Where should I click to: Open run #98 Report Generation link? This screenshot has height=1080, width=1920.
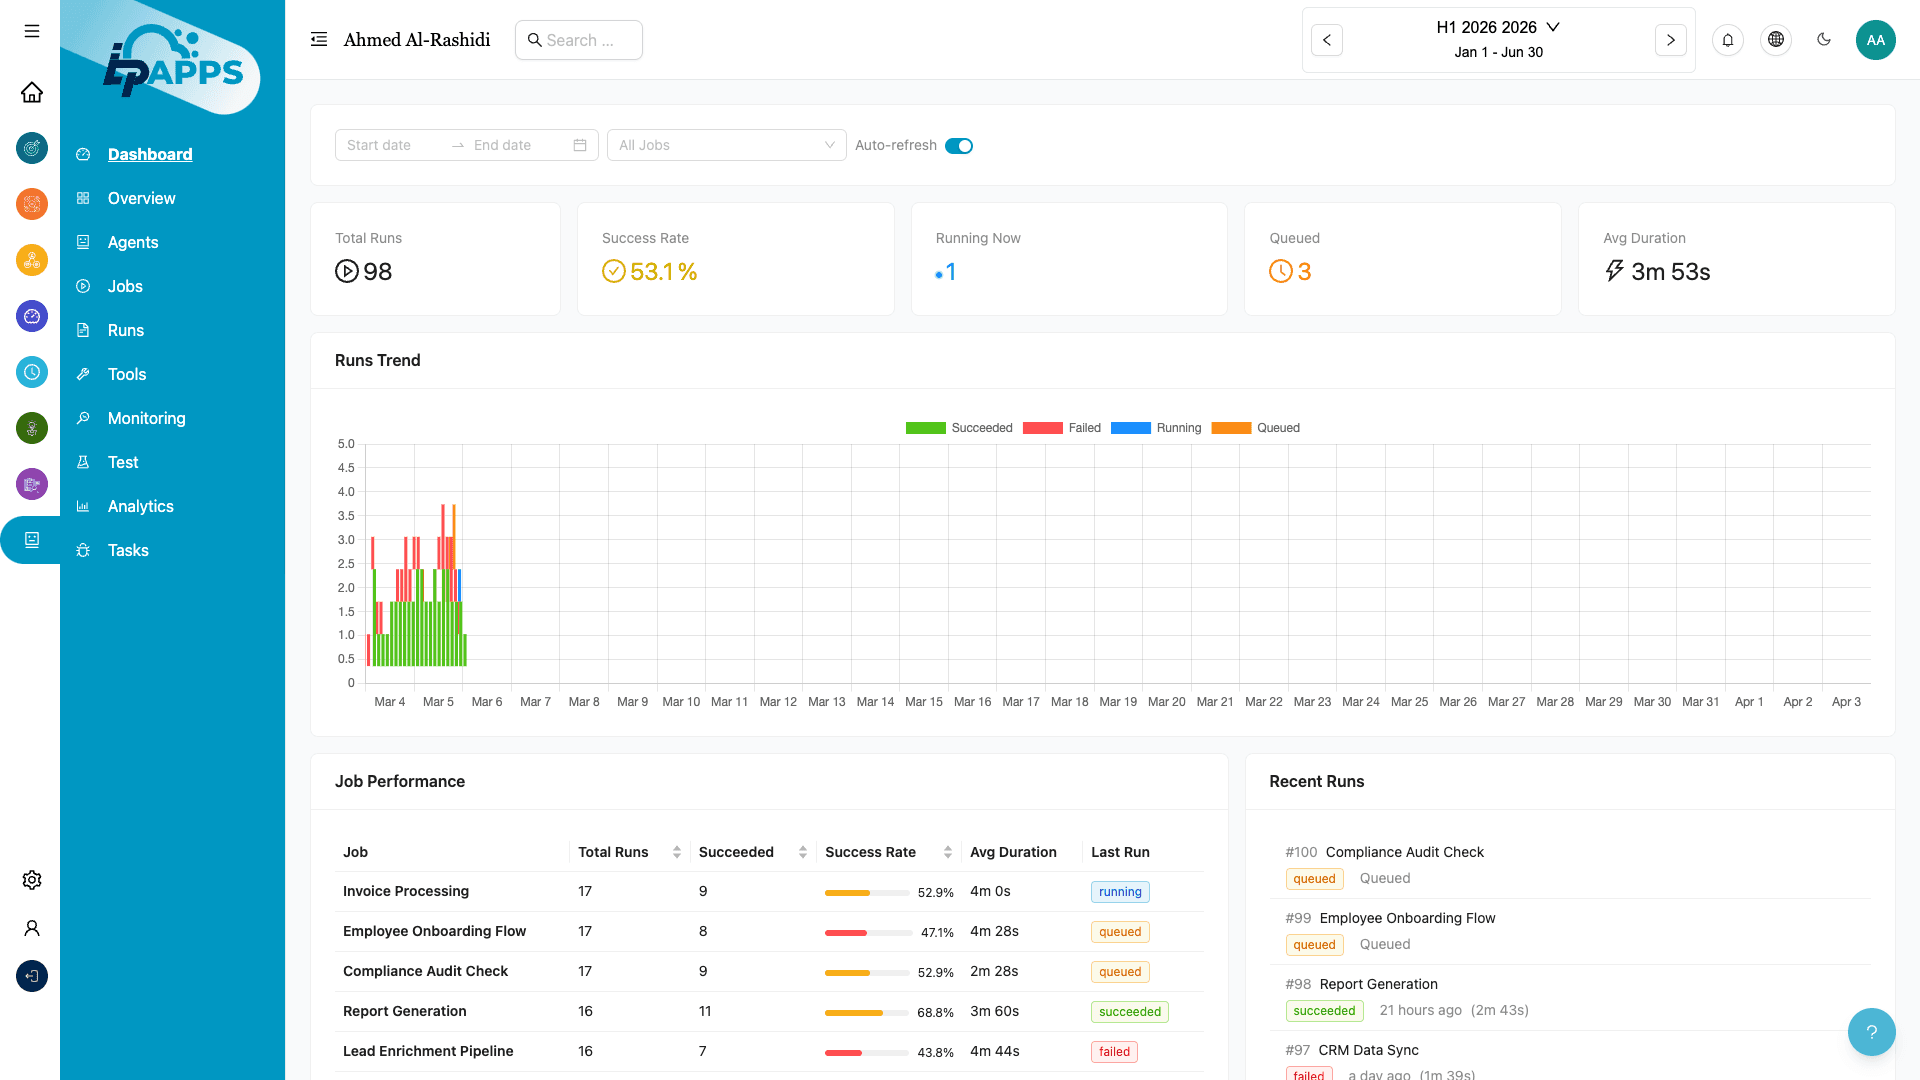(x=1378, y=984)
